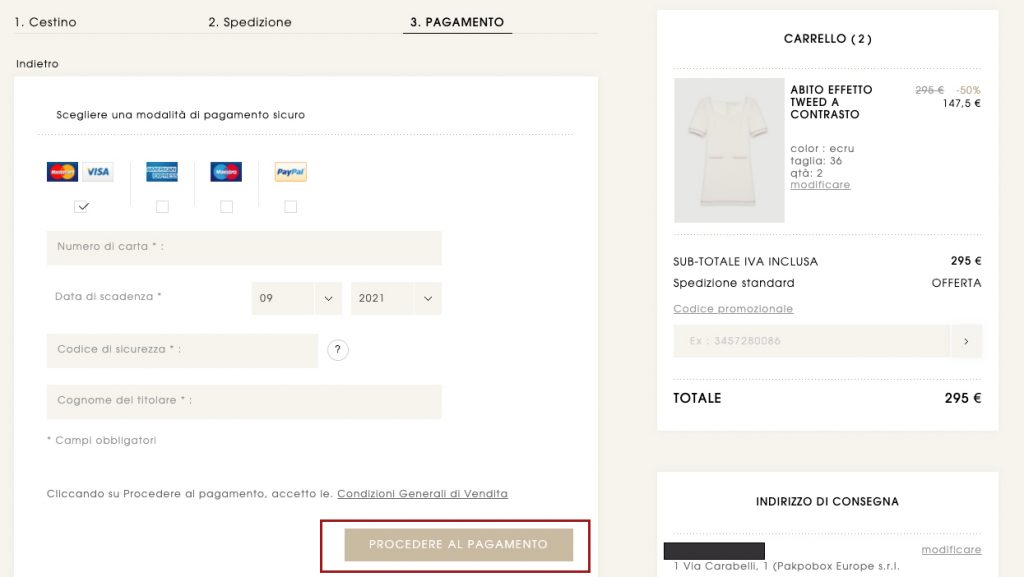Open the expiry year dropdown

396,298
